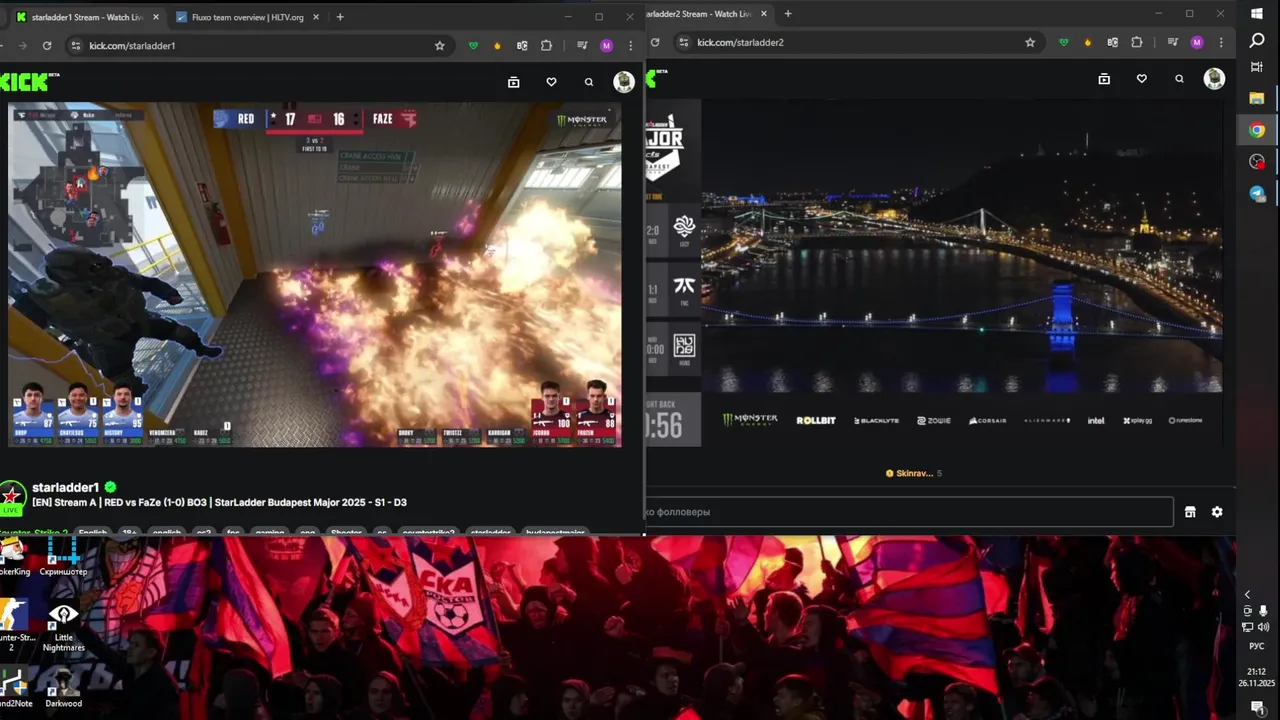Open search on the starladder2 Kick page
The width and height of the screenshot is (1280, 720).
click(1179, 79)
